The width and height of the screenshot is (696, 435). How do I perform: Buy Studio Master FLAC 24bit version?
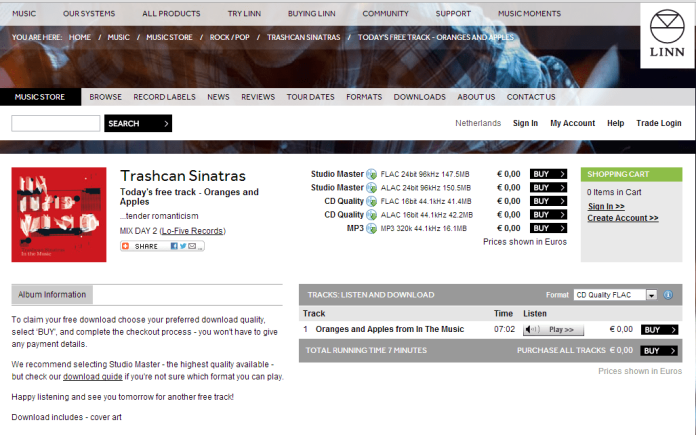pos(548,174)
